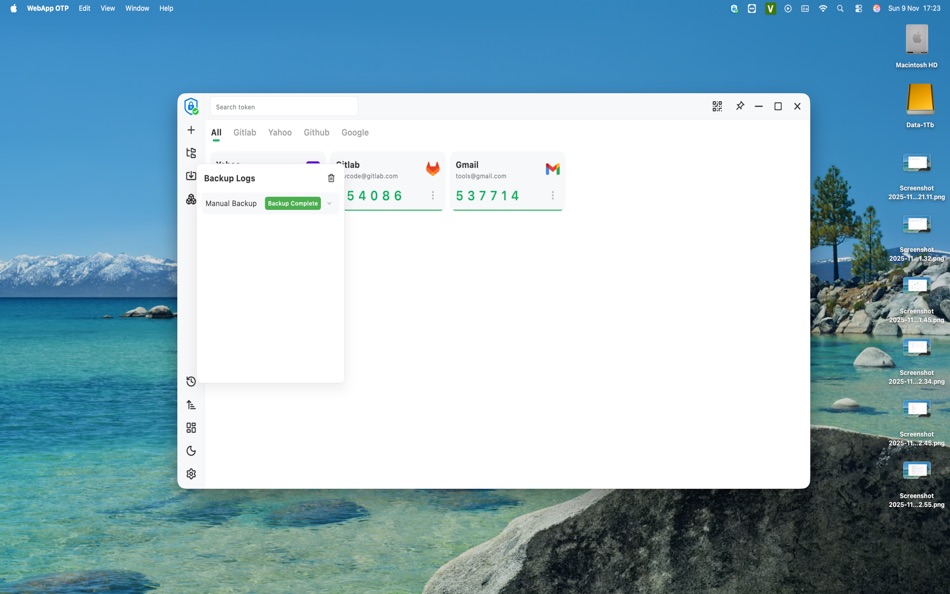Open the WebApp OTP app menu

pyautogui.click(x=47, y=8)
